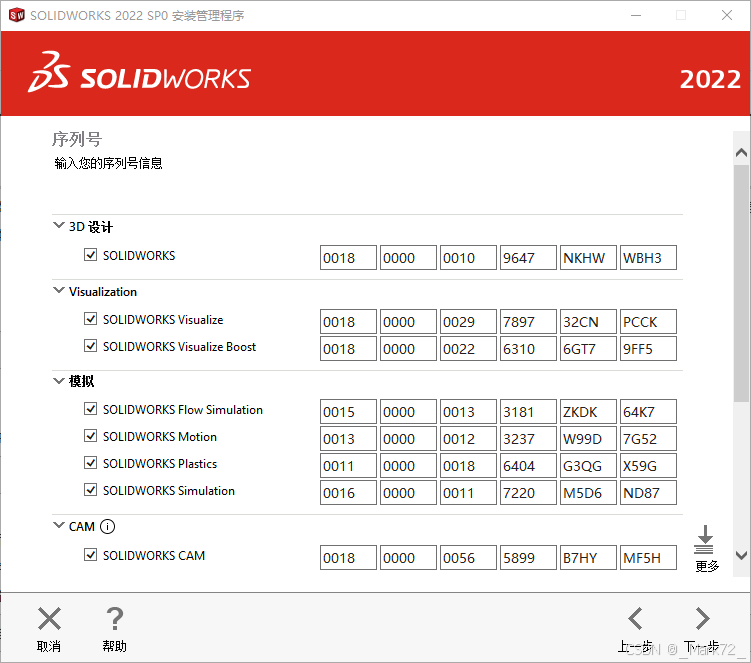Click the Cancel X icon

pos(49,618)
